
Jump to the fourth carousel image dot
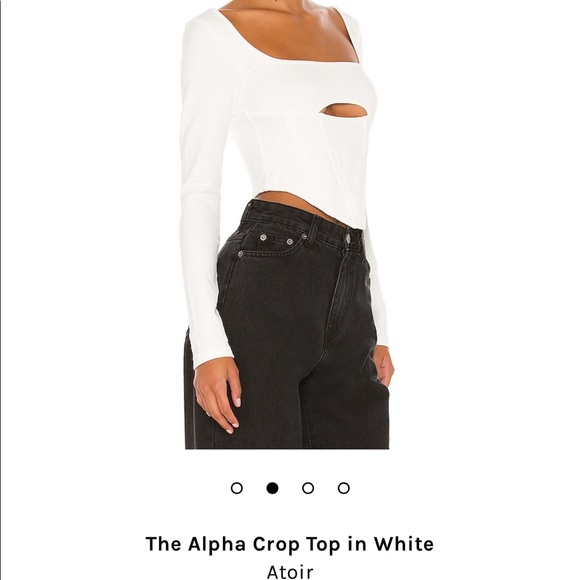click(x=344, y=488)
